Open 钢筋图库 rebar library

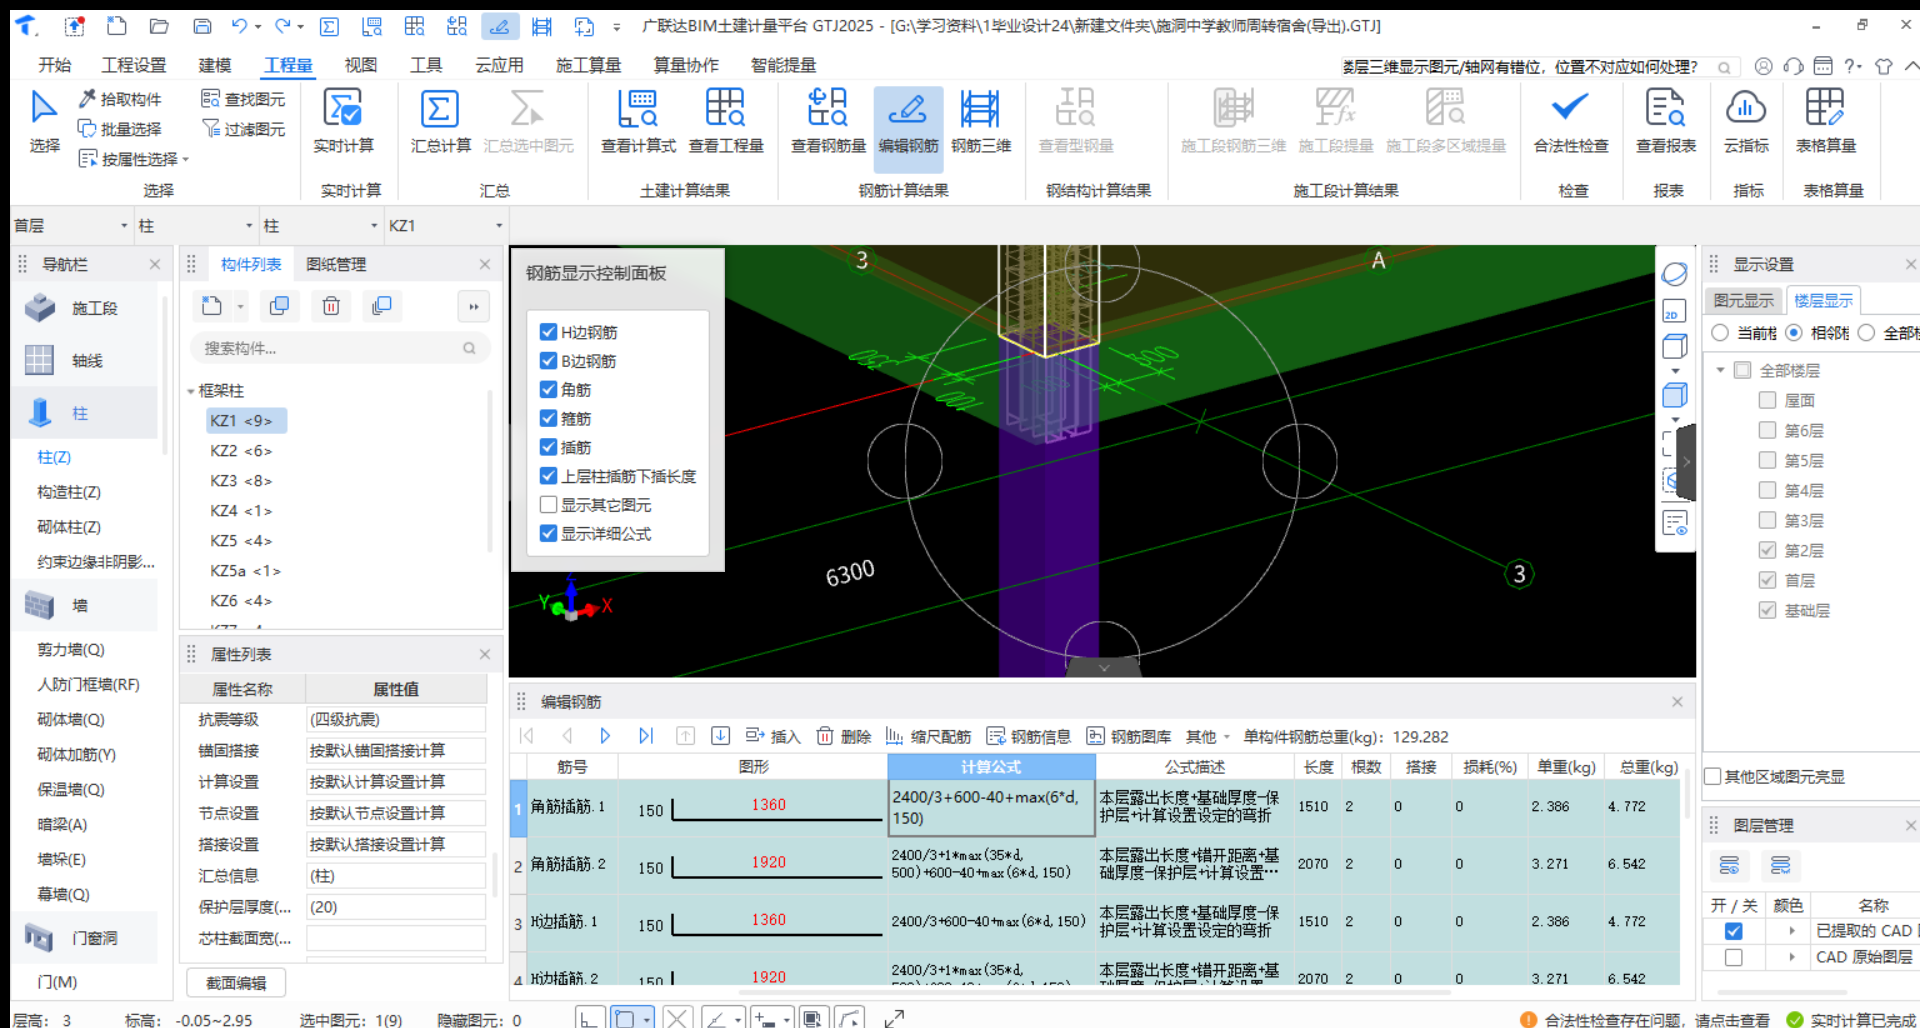coord(1129,736)
